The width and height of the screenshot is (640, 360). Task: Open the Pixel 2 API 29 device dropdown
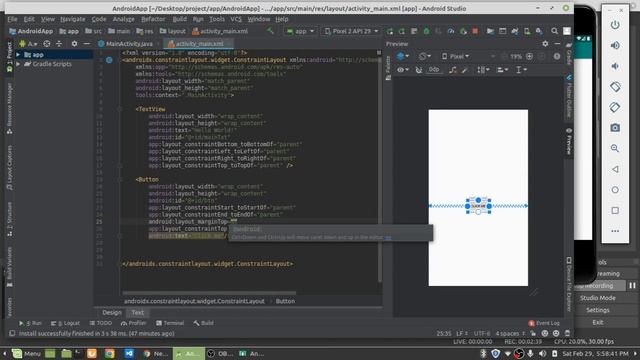tap(351, 31)
